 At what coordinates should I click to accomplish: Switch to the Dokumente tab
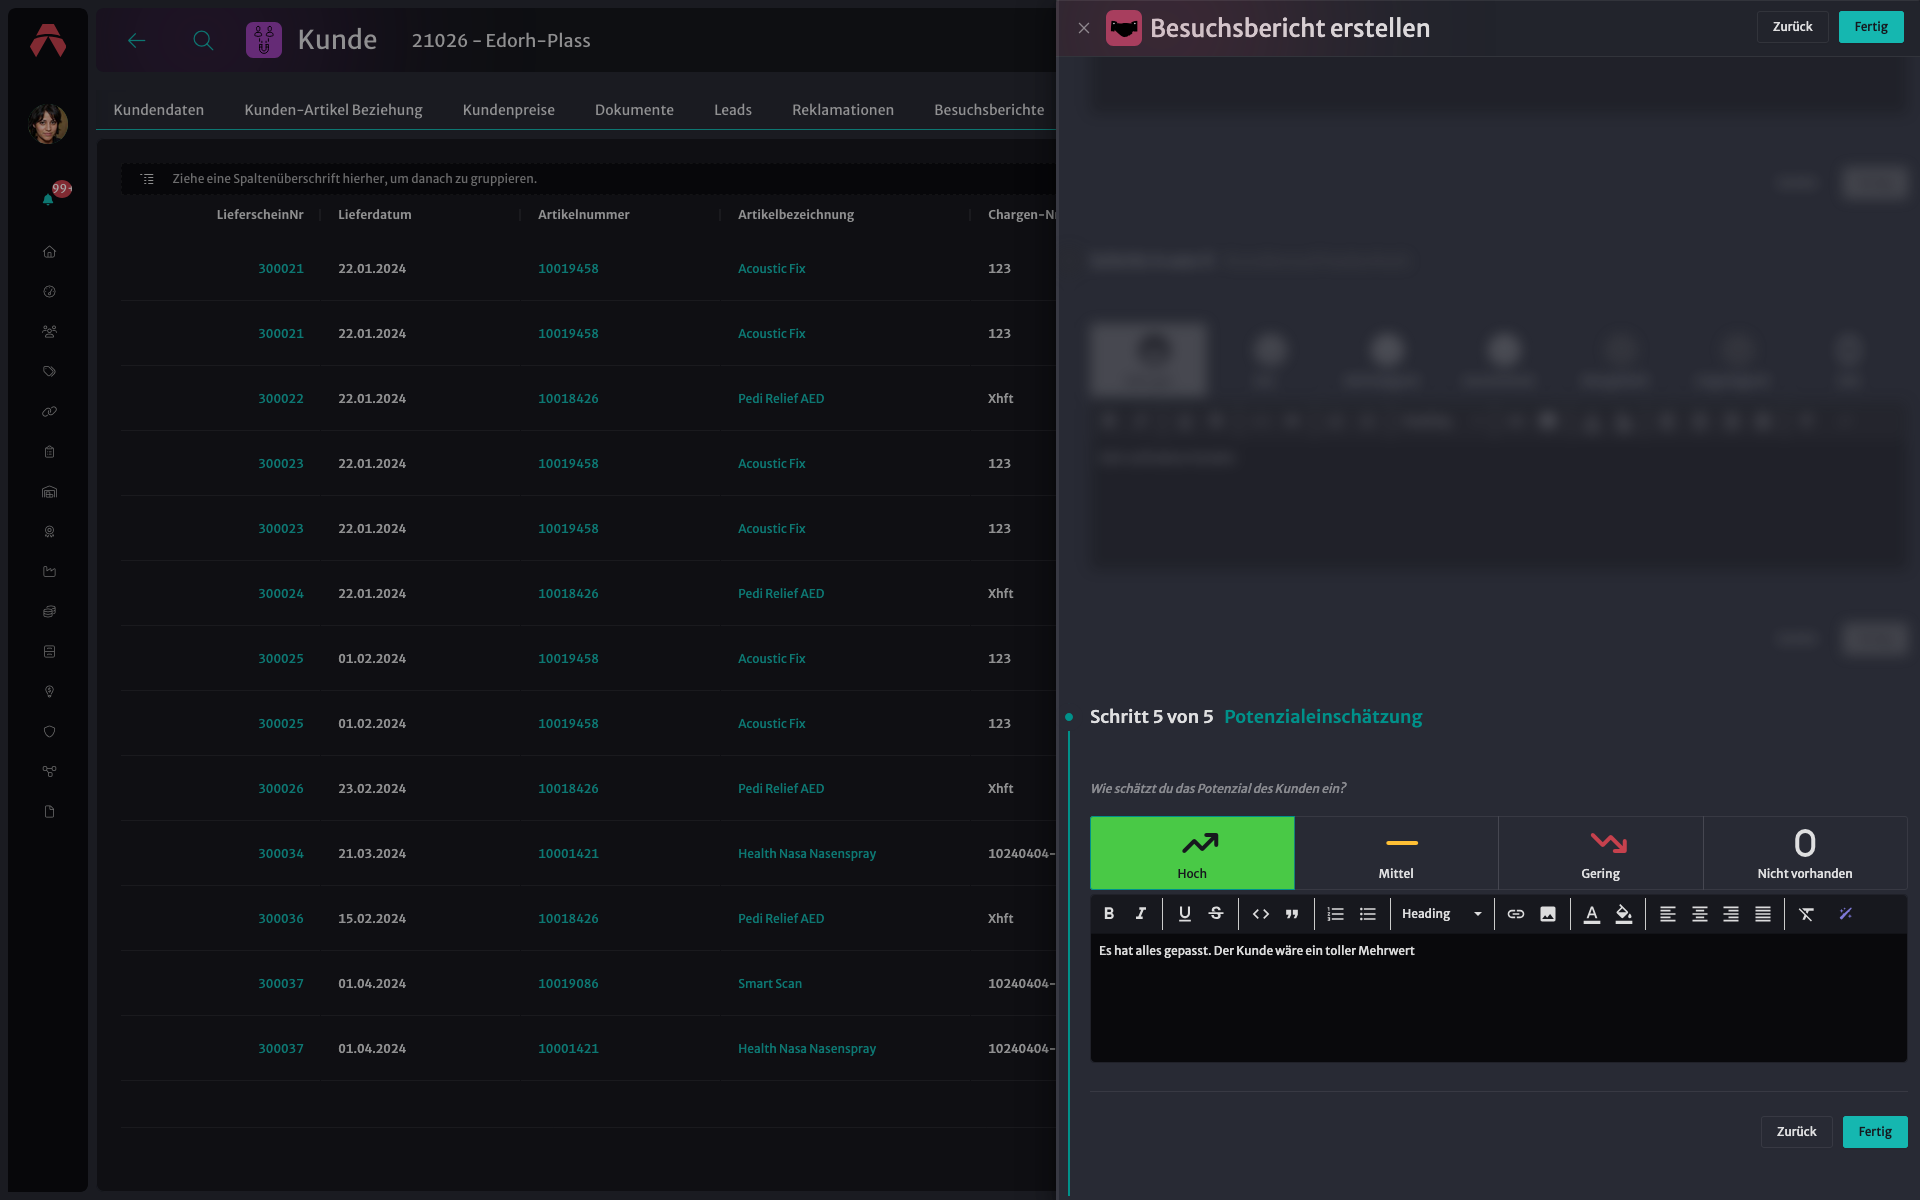point(634,110)
